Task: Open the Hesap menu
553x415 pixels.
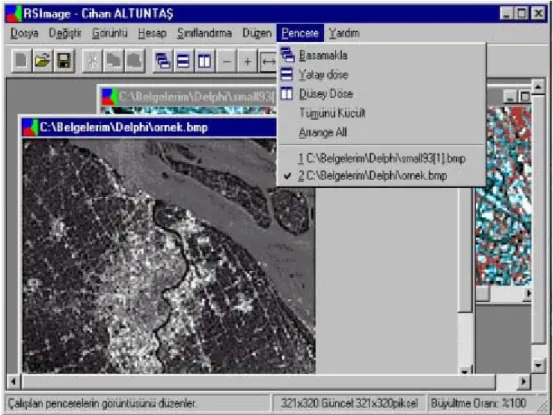Action: (x=152, y=33)
